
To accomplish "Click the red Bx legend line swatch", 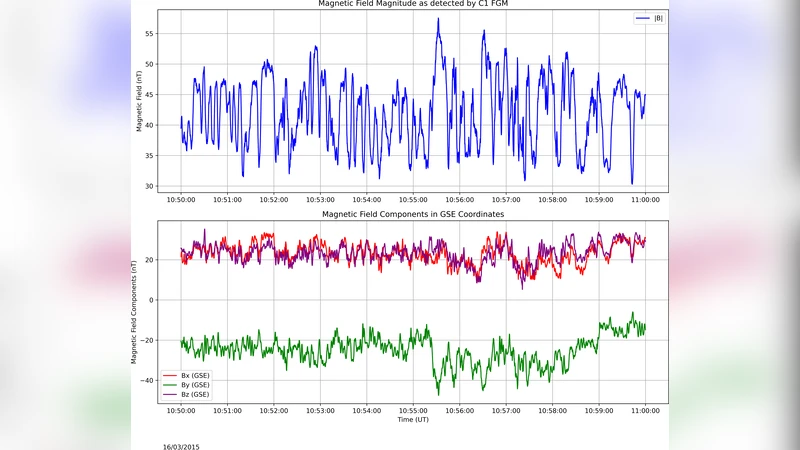I will [170, 374].
